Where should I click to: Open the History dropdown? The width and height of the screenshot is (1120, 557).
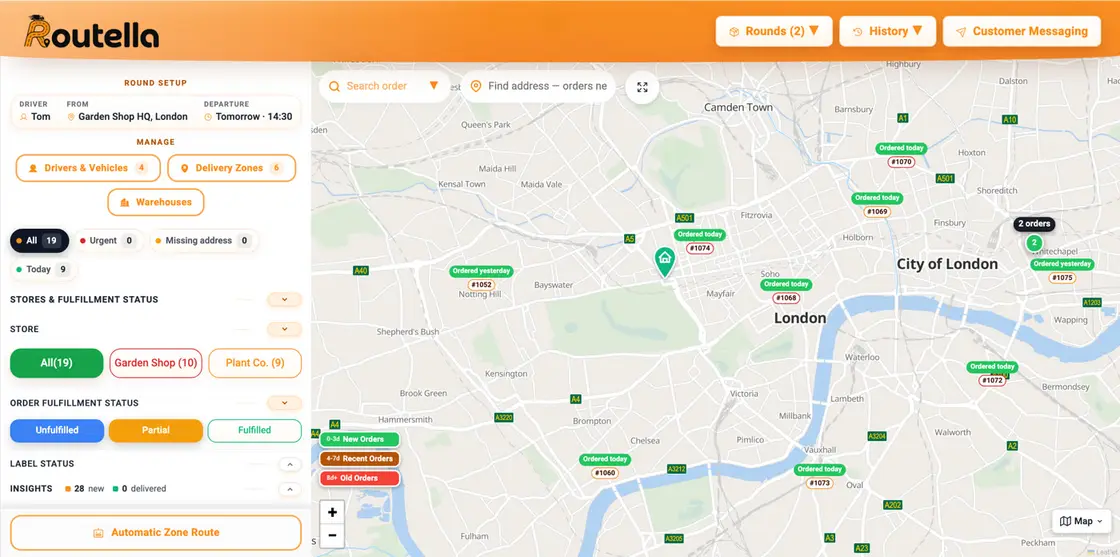[888, 31]
